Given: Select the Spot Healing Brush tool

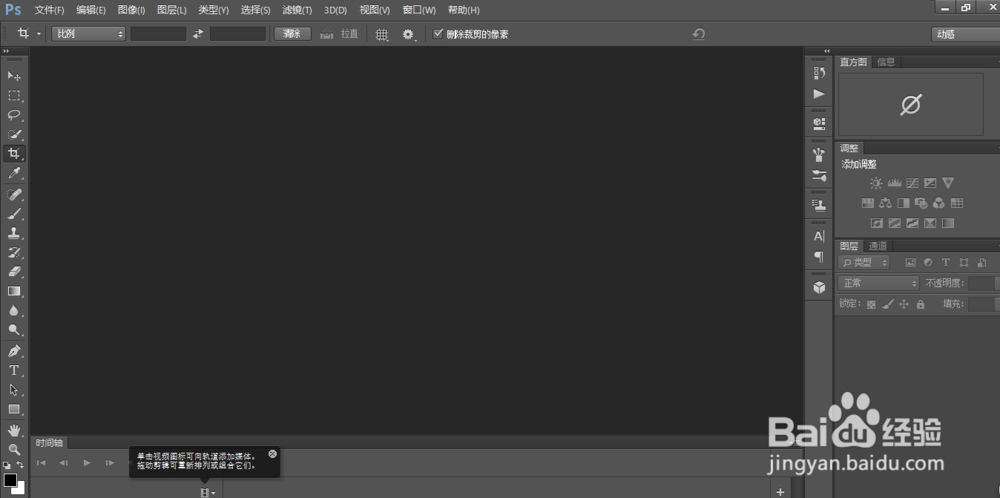Looking at the screenshot, I should point(14,193).
